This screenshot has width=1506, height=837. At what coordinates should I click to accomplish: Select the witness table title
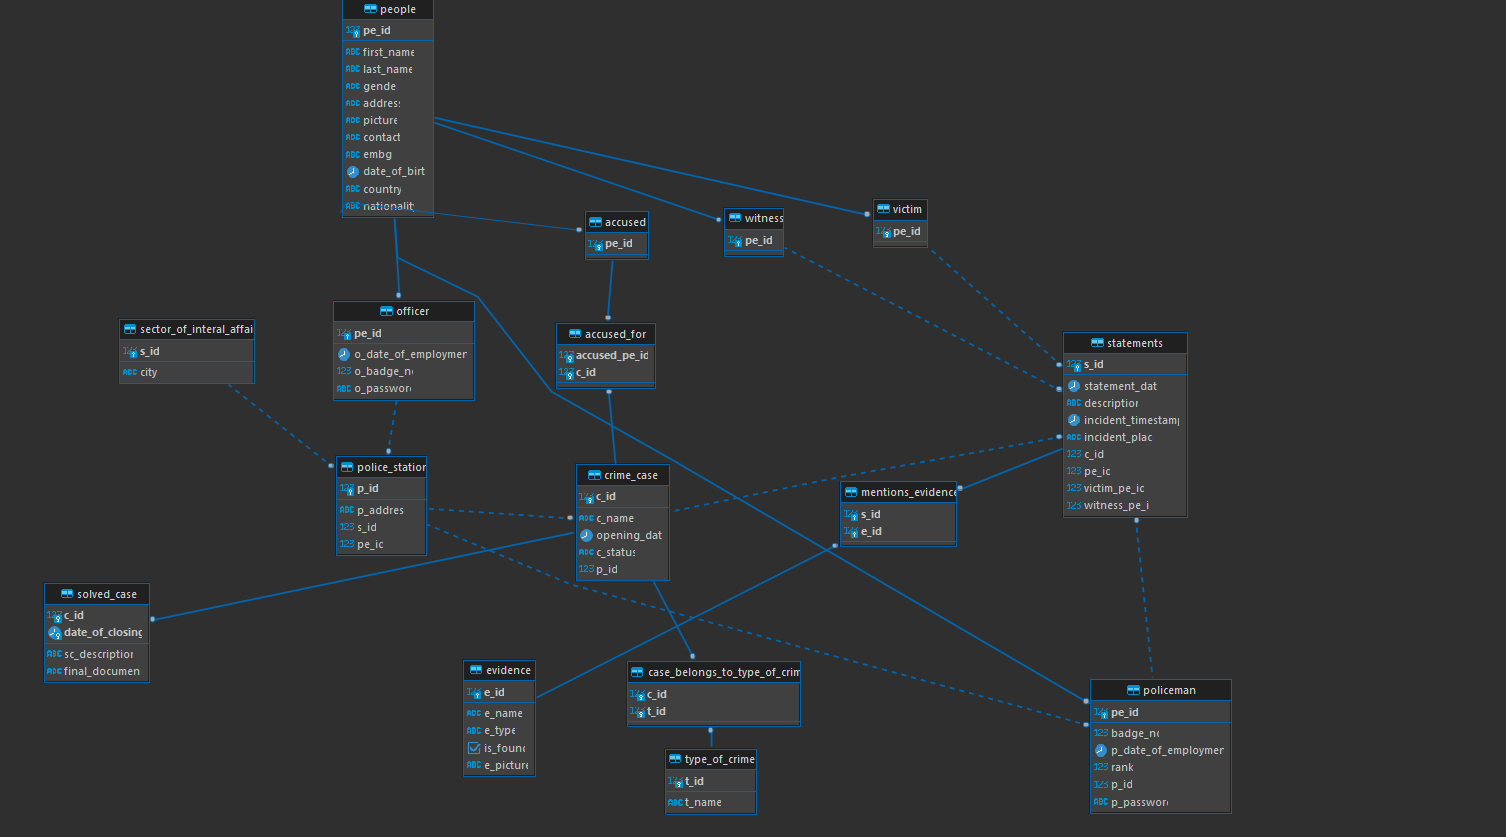763,218
